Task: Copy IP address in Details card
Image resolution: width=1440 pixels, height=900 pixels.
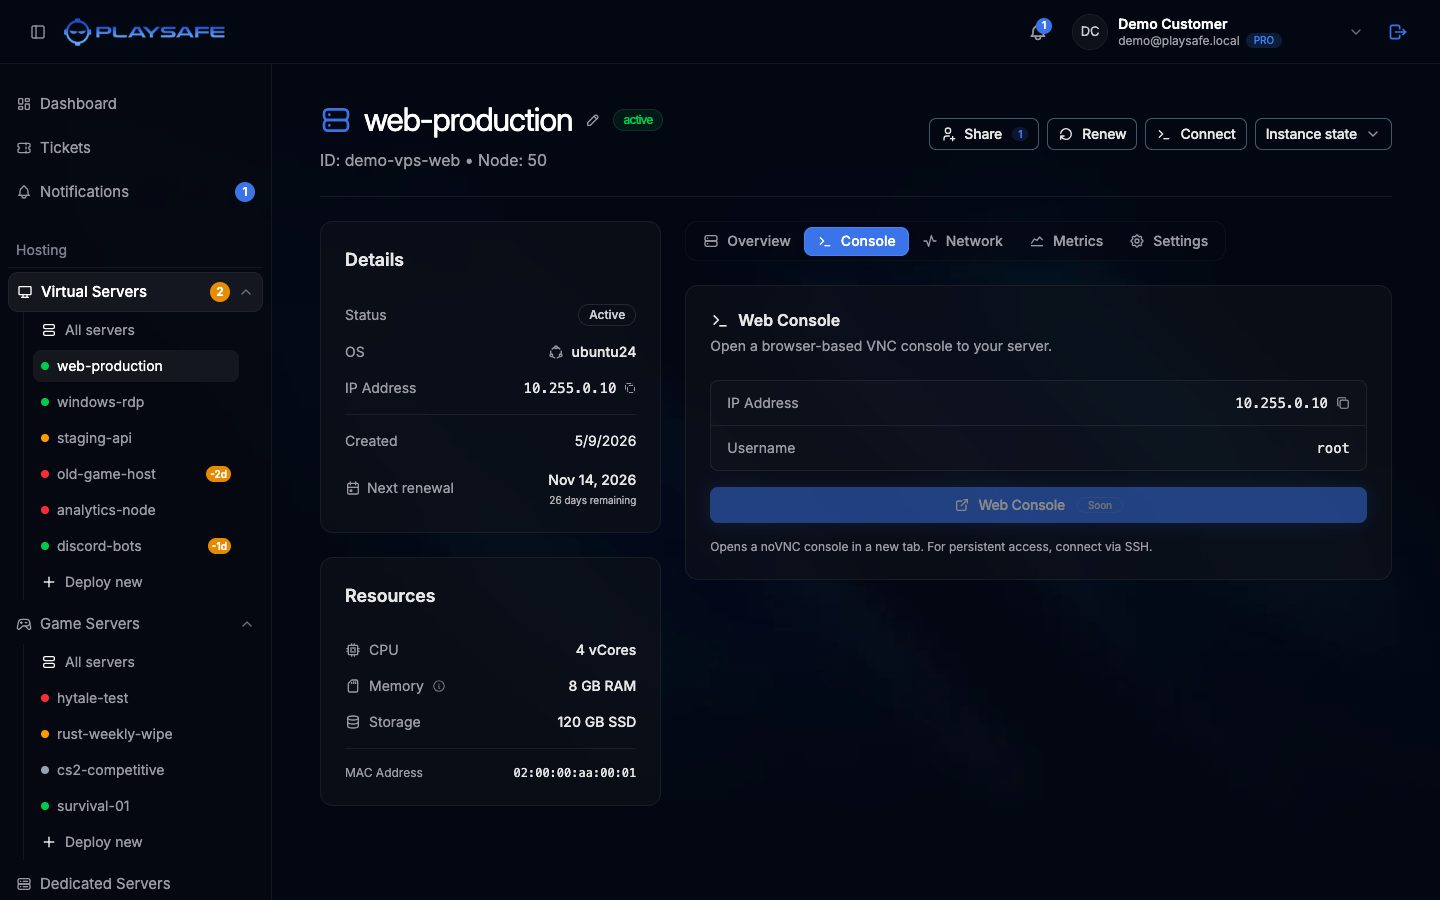Action: click(630, 388)
